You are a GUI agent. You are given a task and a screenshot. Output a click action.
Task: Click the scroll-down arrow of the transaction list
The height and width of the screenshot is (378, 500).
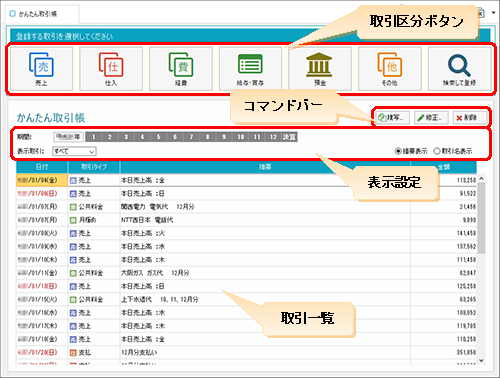pyautogui.click(x=481, y=360)
